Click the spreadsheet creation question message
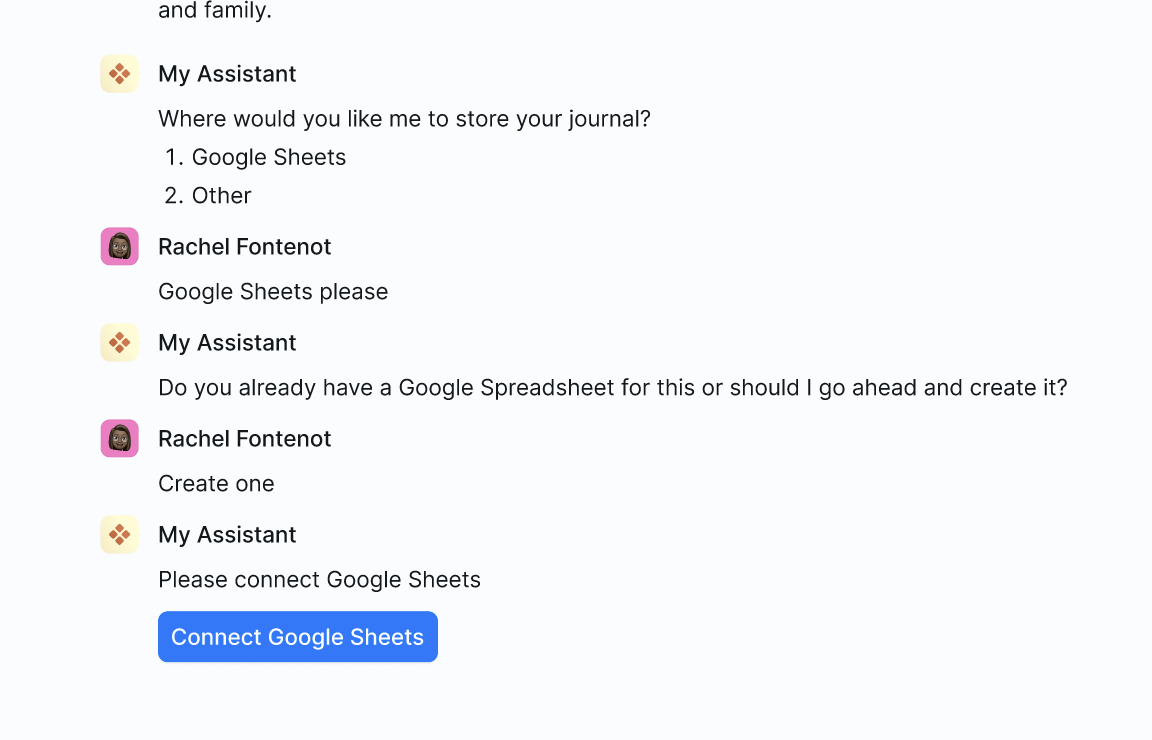Viewport: 1152px width, 740px height. [x=613, y=387]
